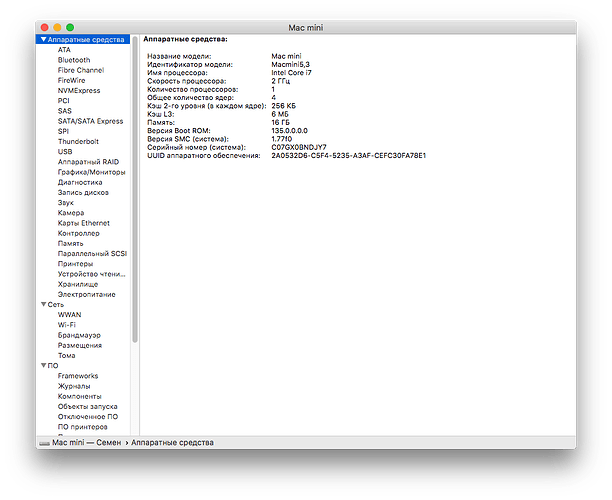Open the Тома entry
The width and height of the screenshot is (612, 500).
pyautogui.click(x=66, y=355)
